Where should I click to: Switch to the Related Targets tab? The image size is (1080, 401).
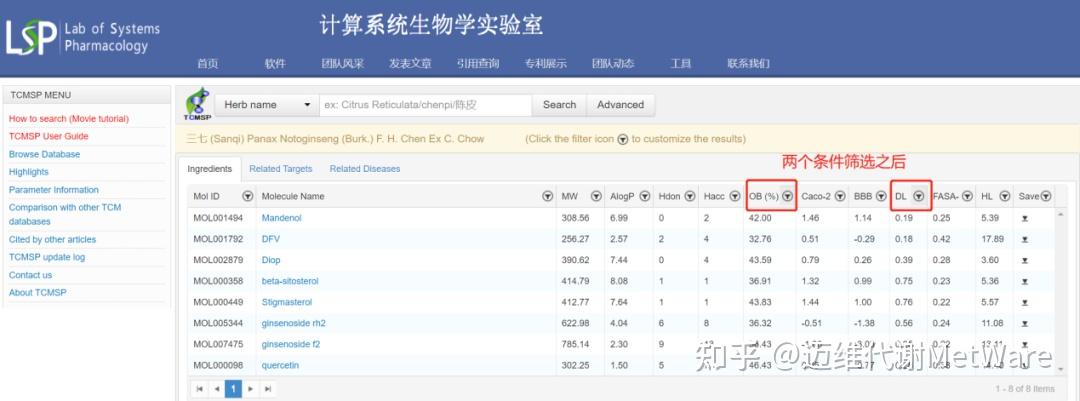280,169
